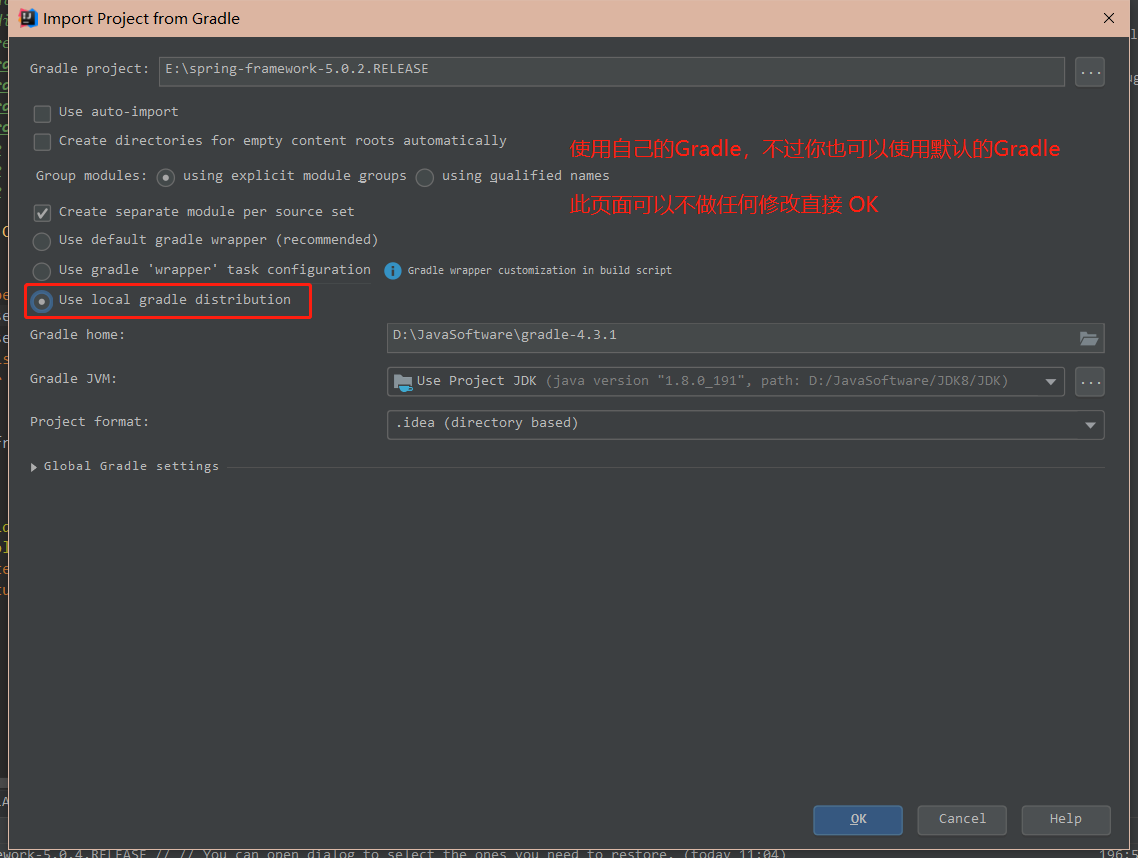
Task: Open Help for import dialog
Action: (x=1065, y=820)
